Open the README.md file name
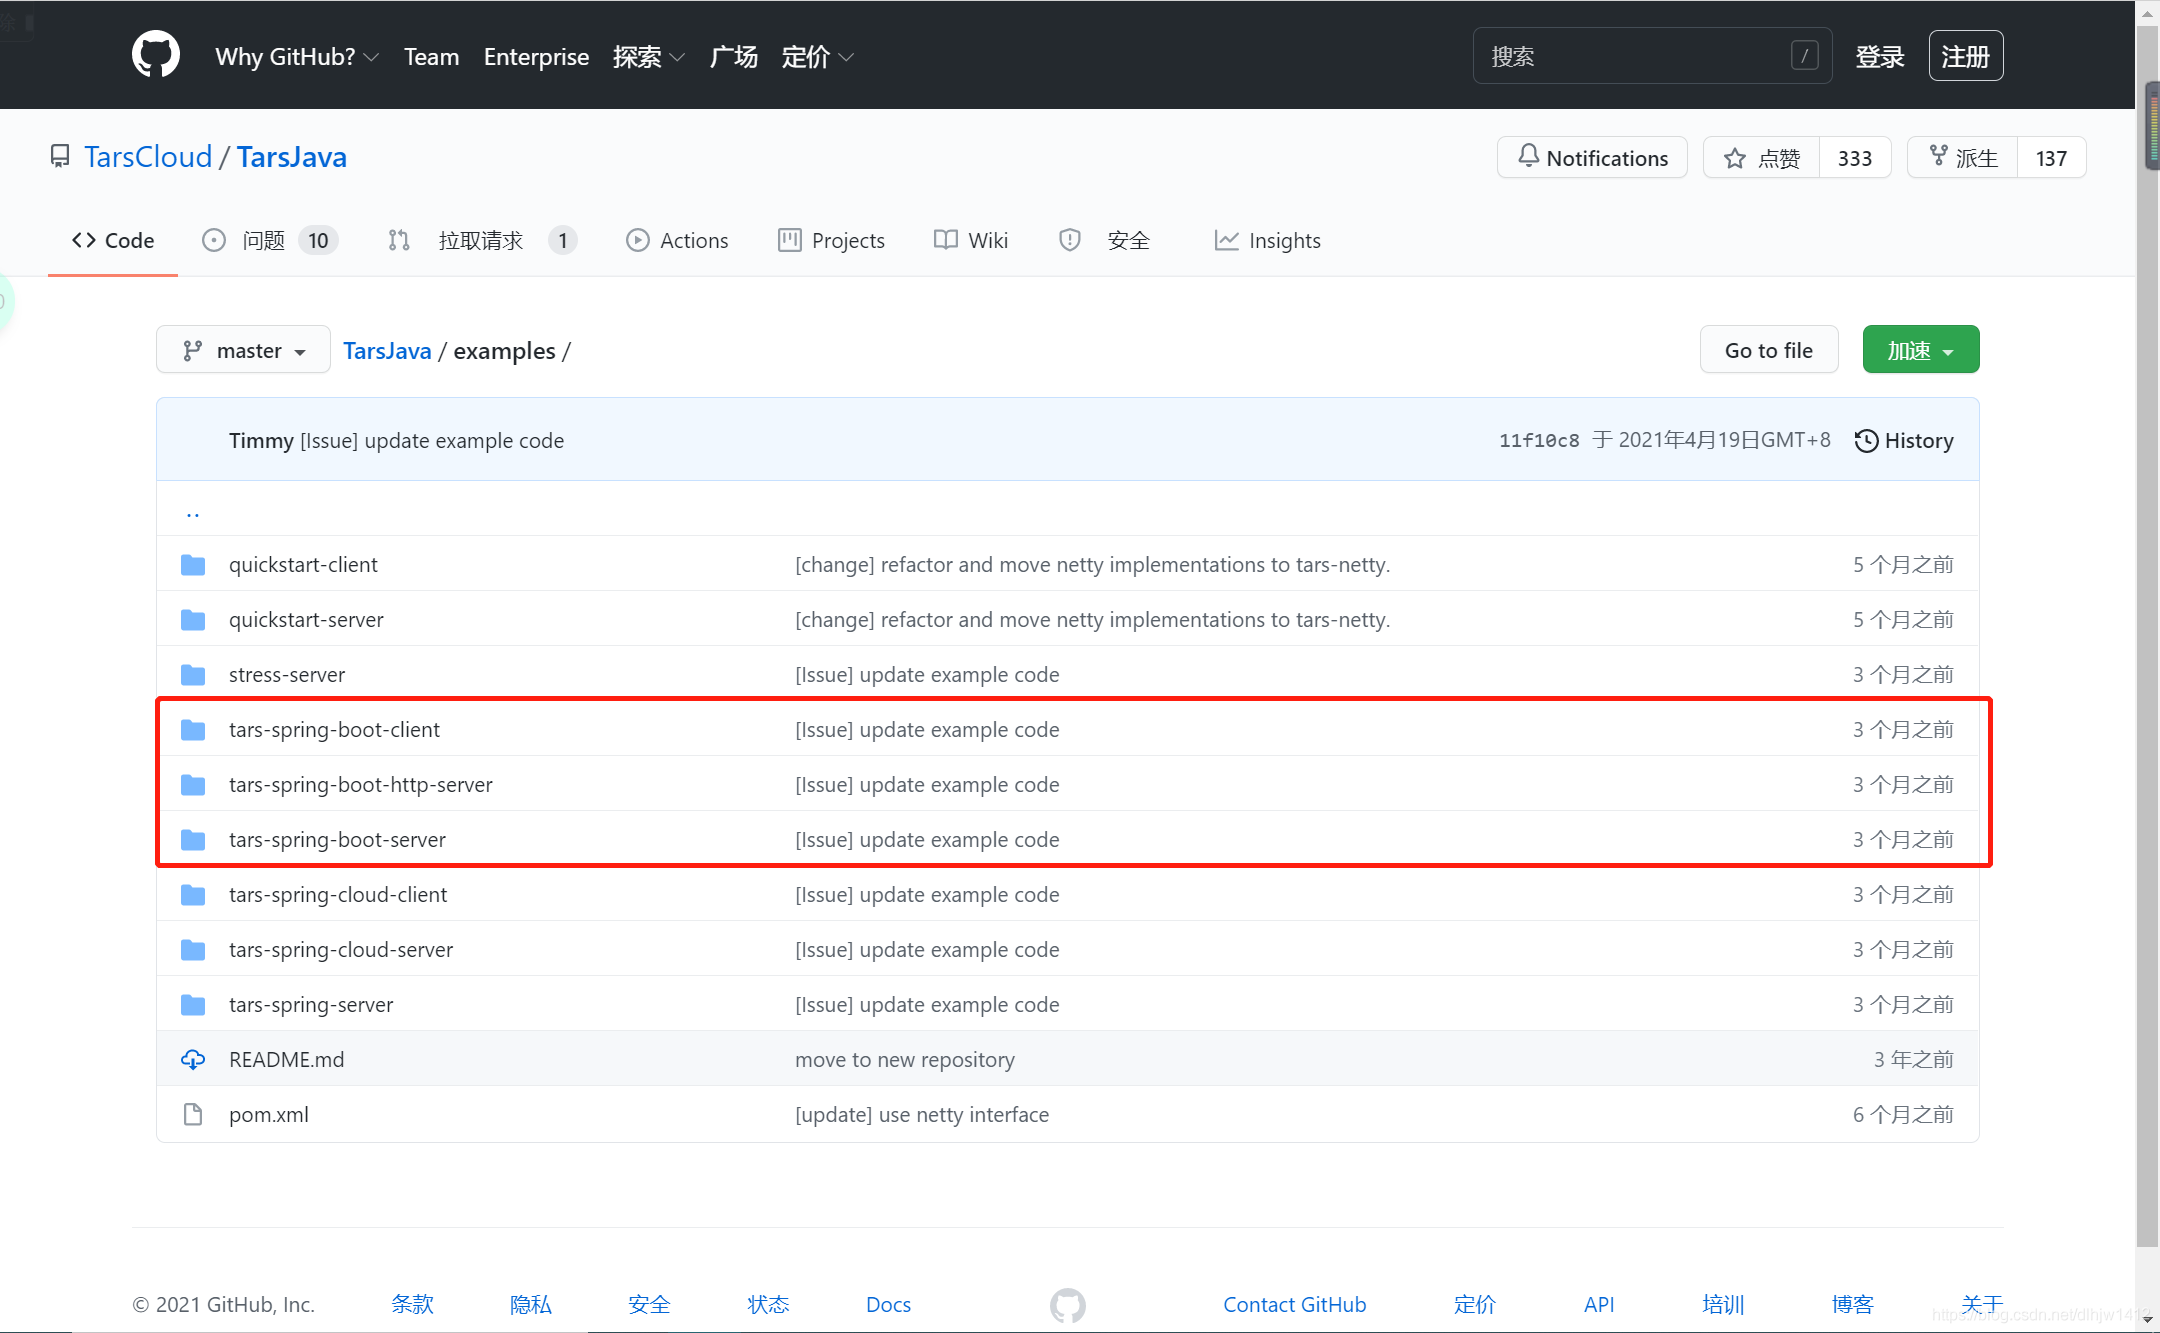The height and width of the screenshot is (1333, 2160). click(x=286, y=1059)
